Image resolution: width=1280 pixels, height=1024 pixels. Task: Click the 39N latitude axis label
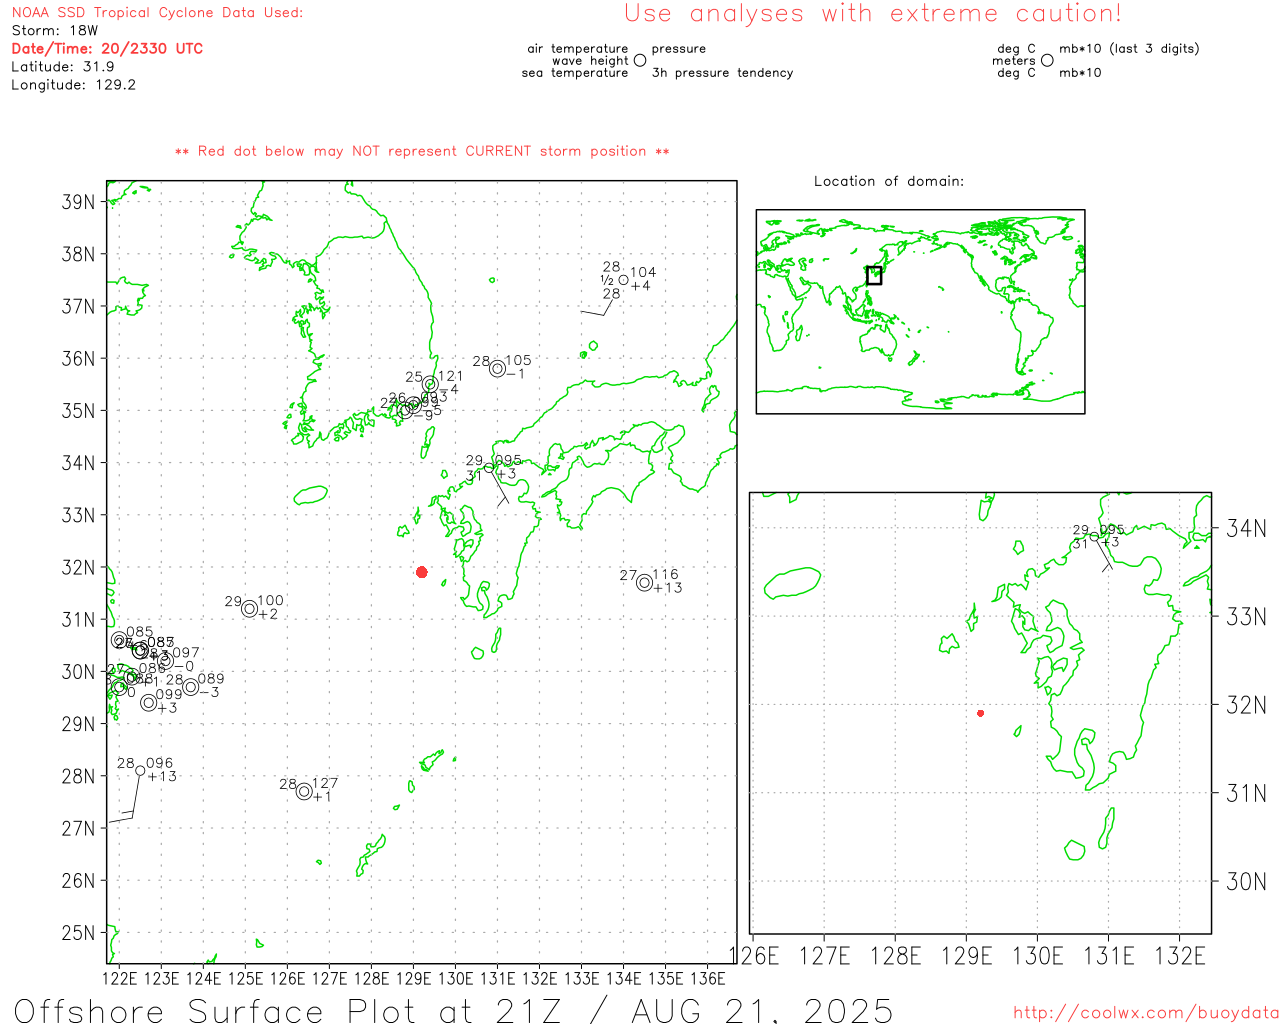click(78, 202)
